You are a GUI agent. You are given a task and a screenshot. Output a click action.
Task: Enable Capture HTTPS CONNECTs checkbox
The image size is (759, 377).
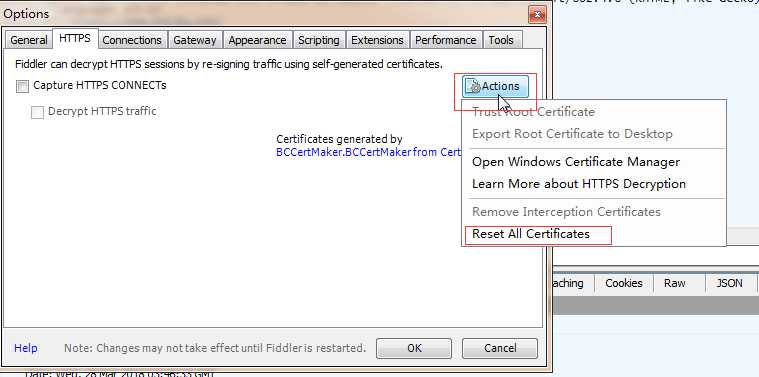tap(22, 86)
